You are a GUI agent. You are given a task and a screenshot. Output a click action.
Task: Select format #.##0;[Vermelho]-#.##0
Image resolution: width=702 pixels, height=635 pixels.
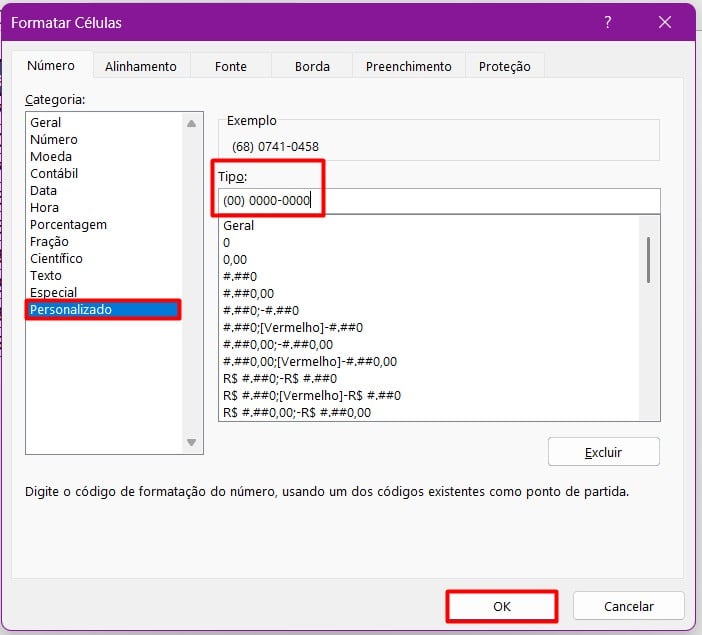429,327
